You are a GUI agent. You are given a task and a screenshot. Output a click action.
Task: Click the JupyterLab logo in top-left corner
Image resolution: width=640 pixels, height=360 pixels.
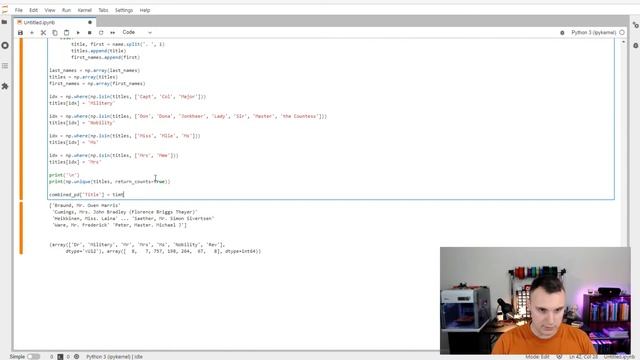(4, 9)
